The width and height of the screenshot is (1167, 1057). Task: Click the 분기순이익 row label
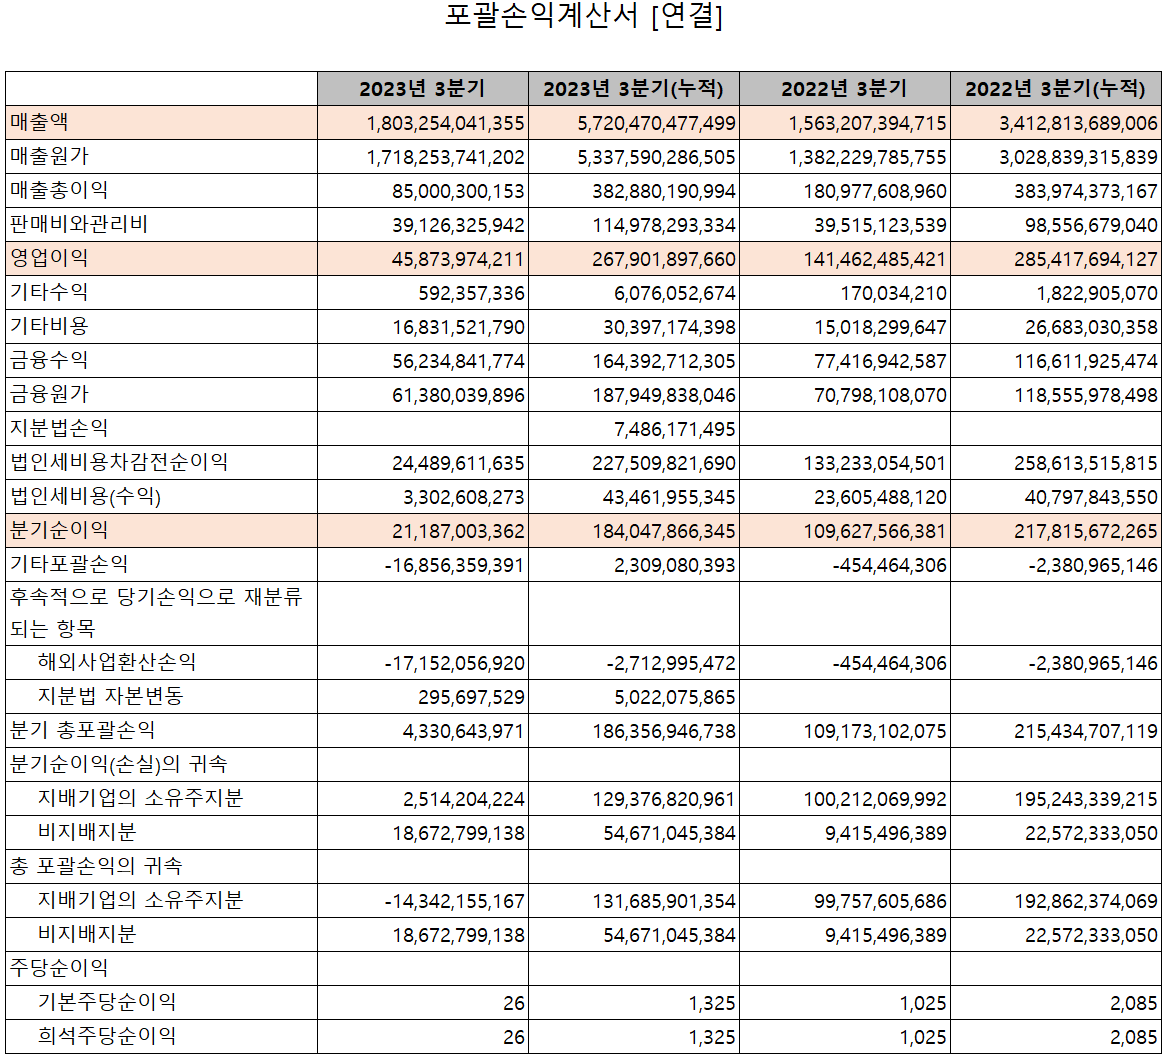tap(59, 530)
